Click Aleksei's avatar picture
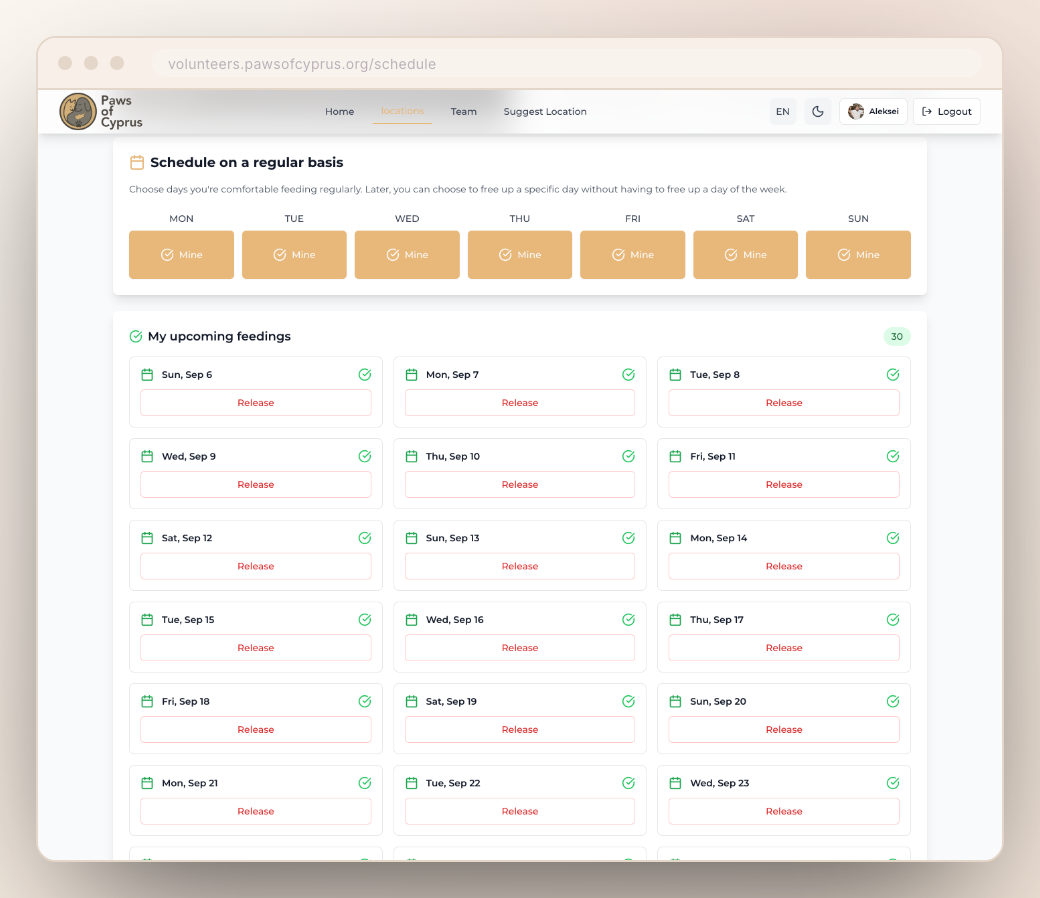Viewport: 1040px width, 898px height. click(856, 111)
